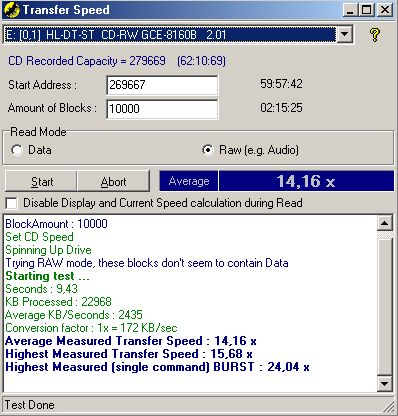398x416 pixels.
Task: Click the log scrollbar down arrow
Action: pyautogui.click(x=384, y=384)
